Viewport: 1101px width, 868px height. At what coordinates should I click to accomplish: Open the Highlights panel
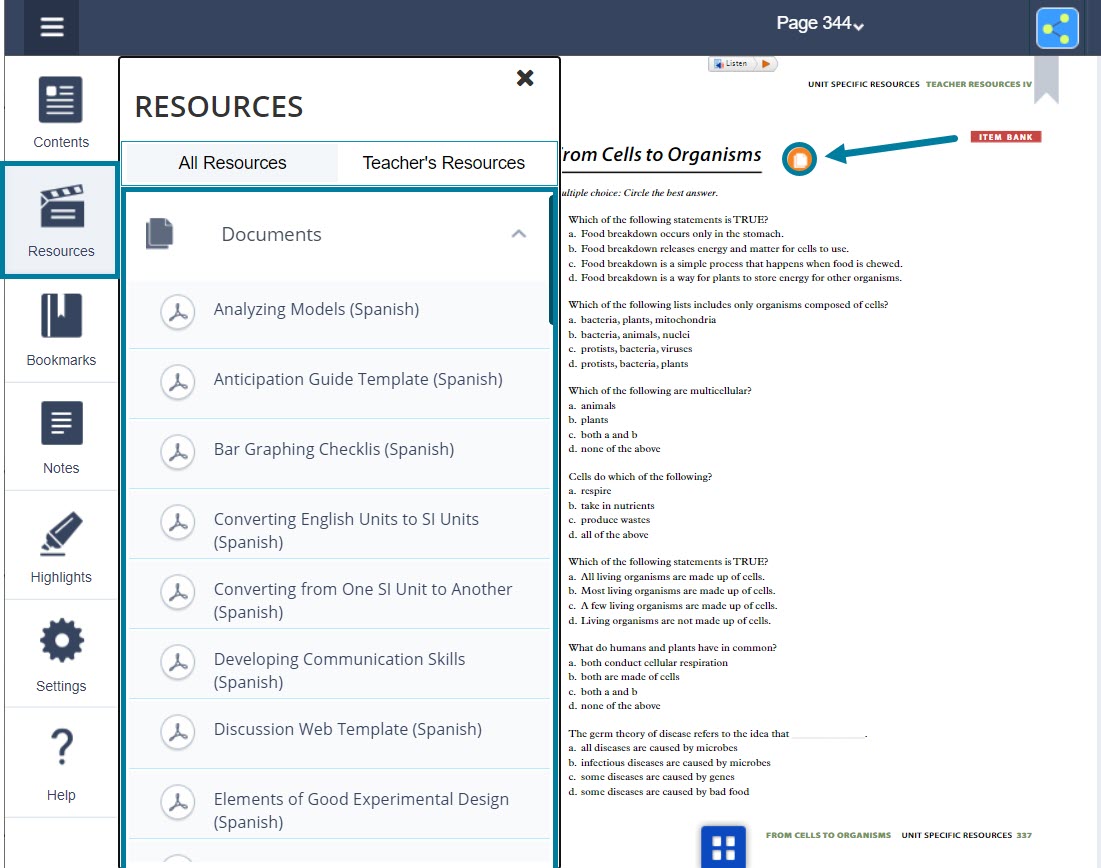click(61, 547)
